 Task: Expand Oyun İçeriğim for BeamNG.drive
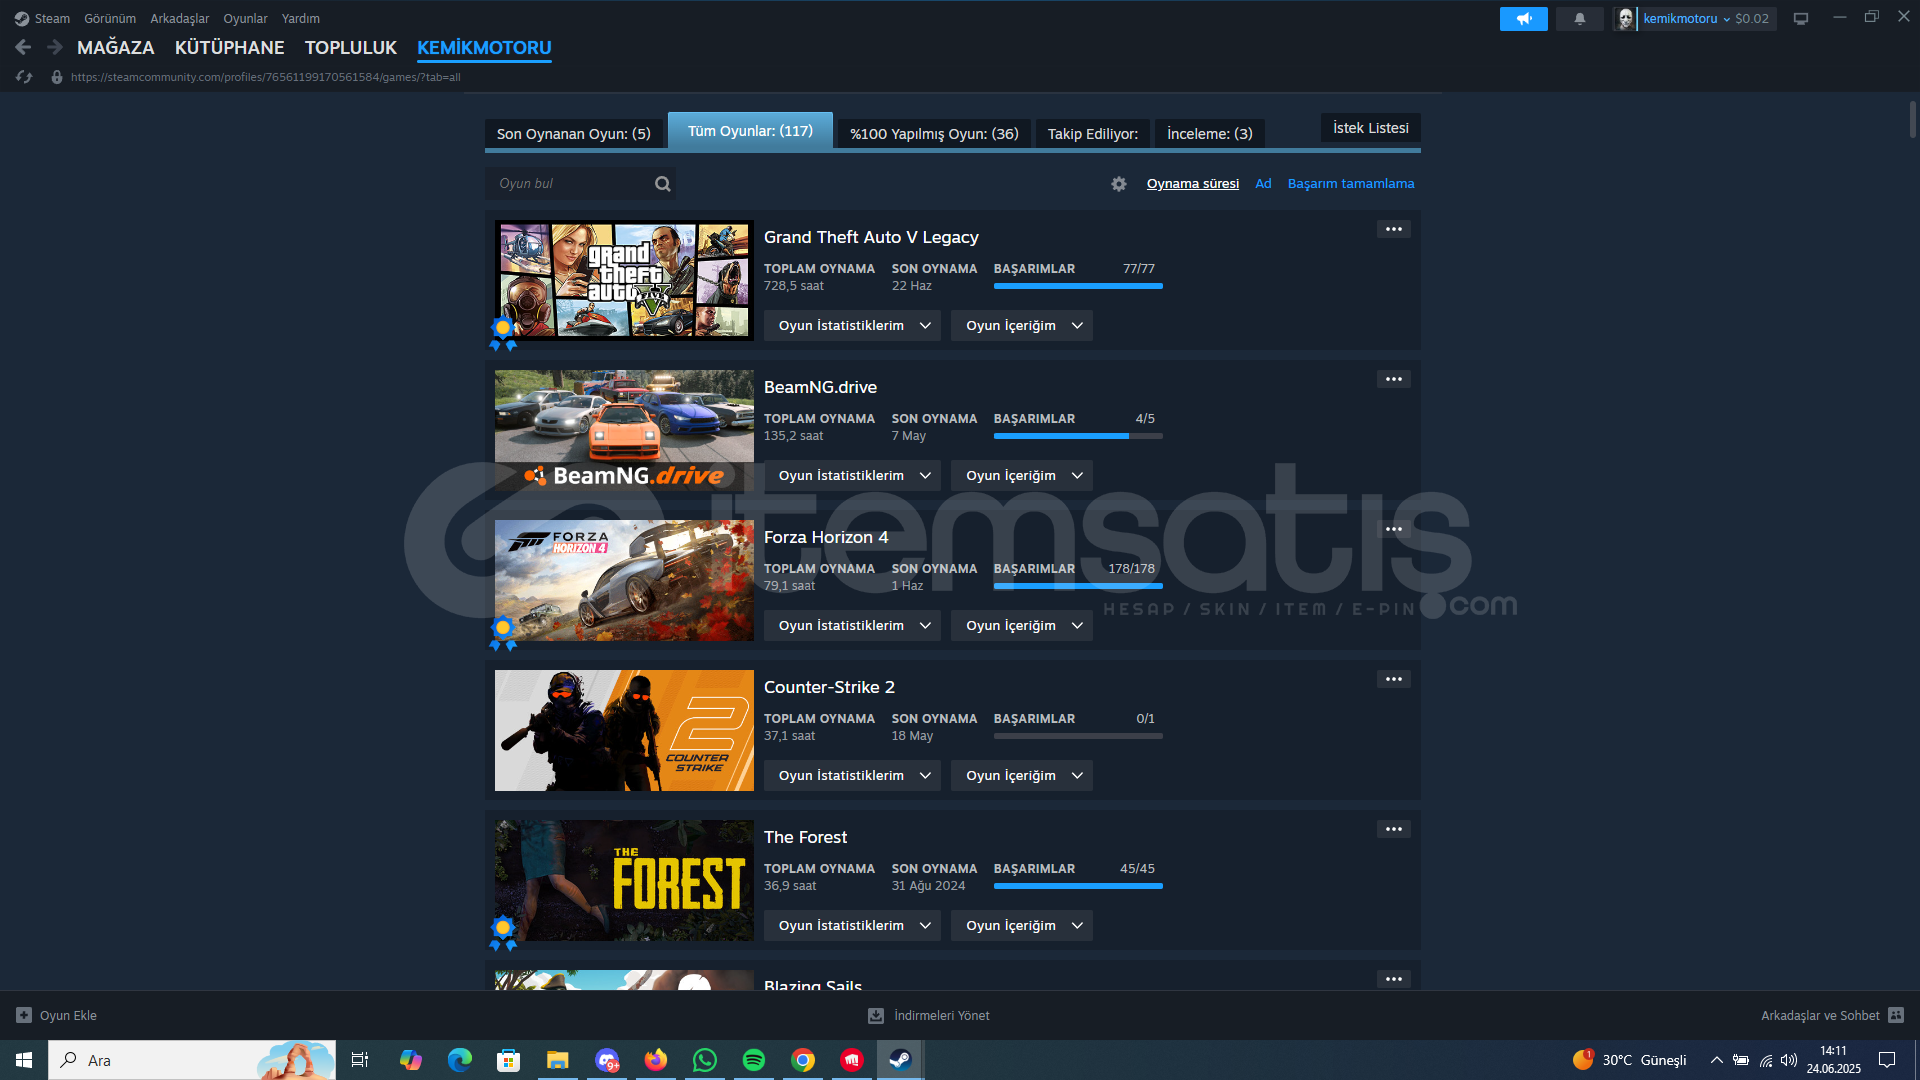coord(1022,476)
